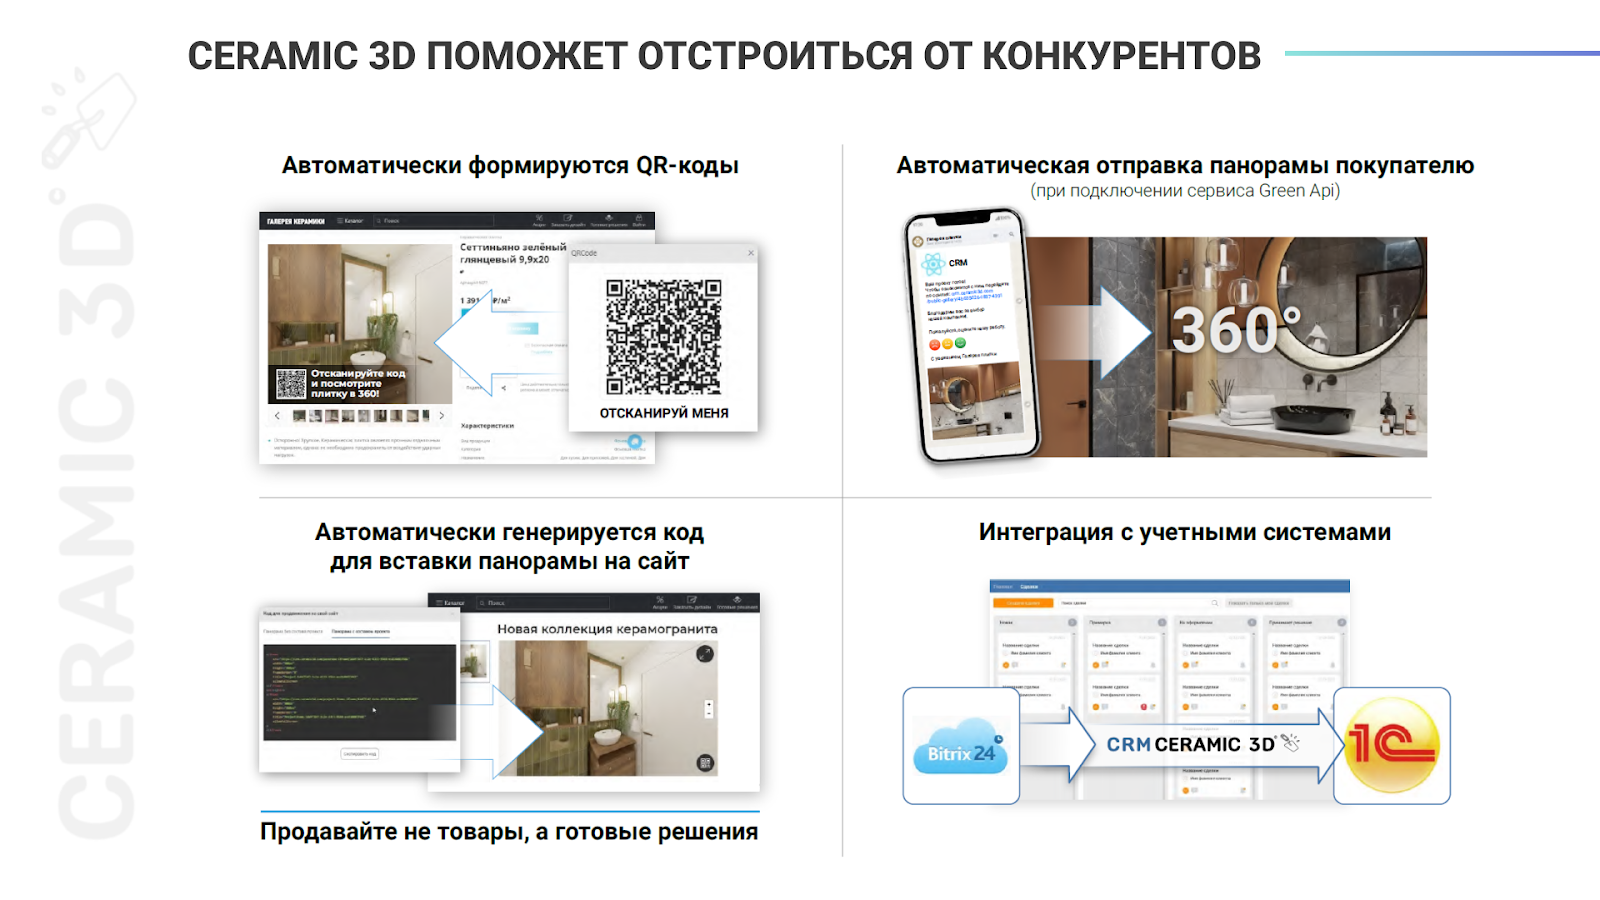Click the Поиск search field on the Новая коллекция page
Screen dimensions: 1600x900
click(x=544, y=603)
